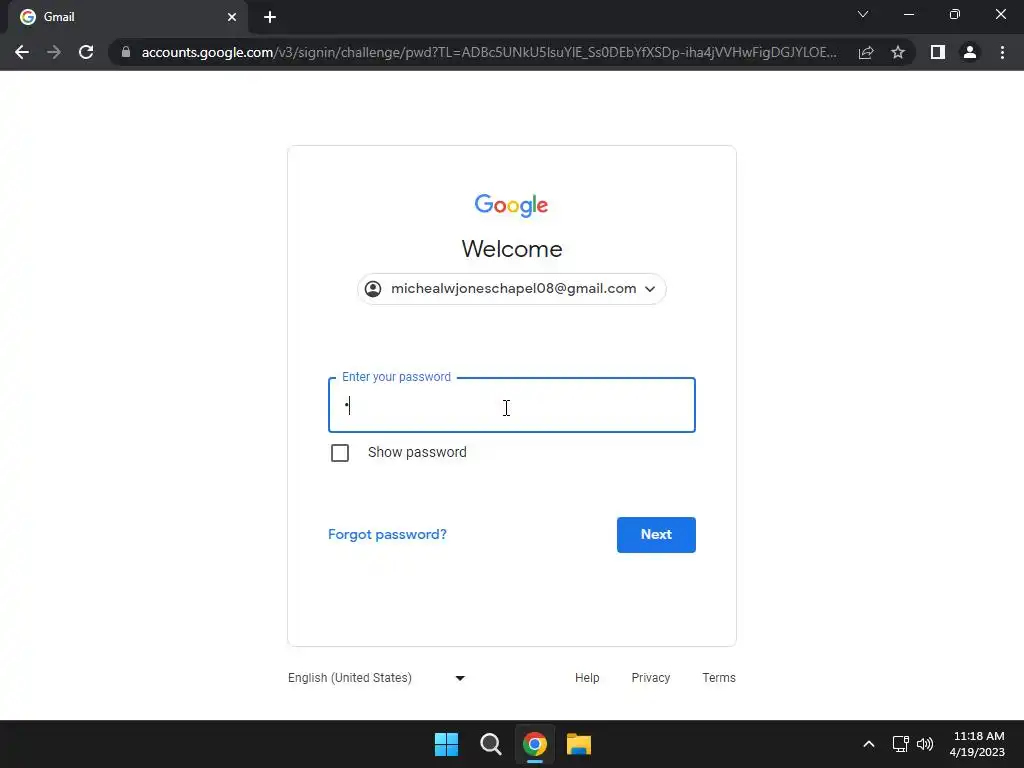Viewport: 1024px width, 768px height.
Task: Bookmark this page with the star icon
Action: [898, 52]
